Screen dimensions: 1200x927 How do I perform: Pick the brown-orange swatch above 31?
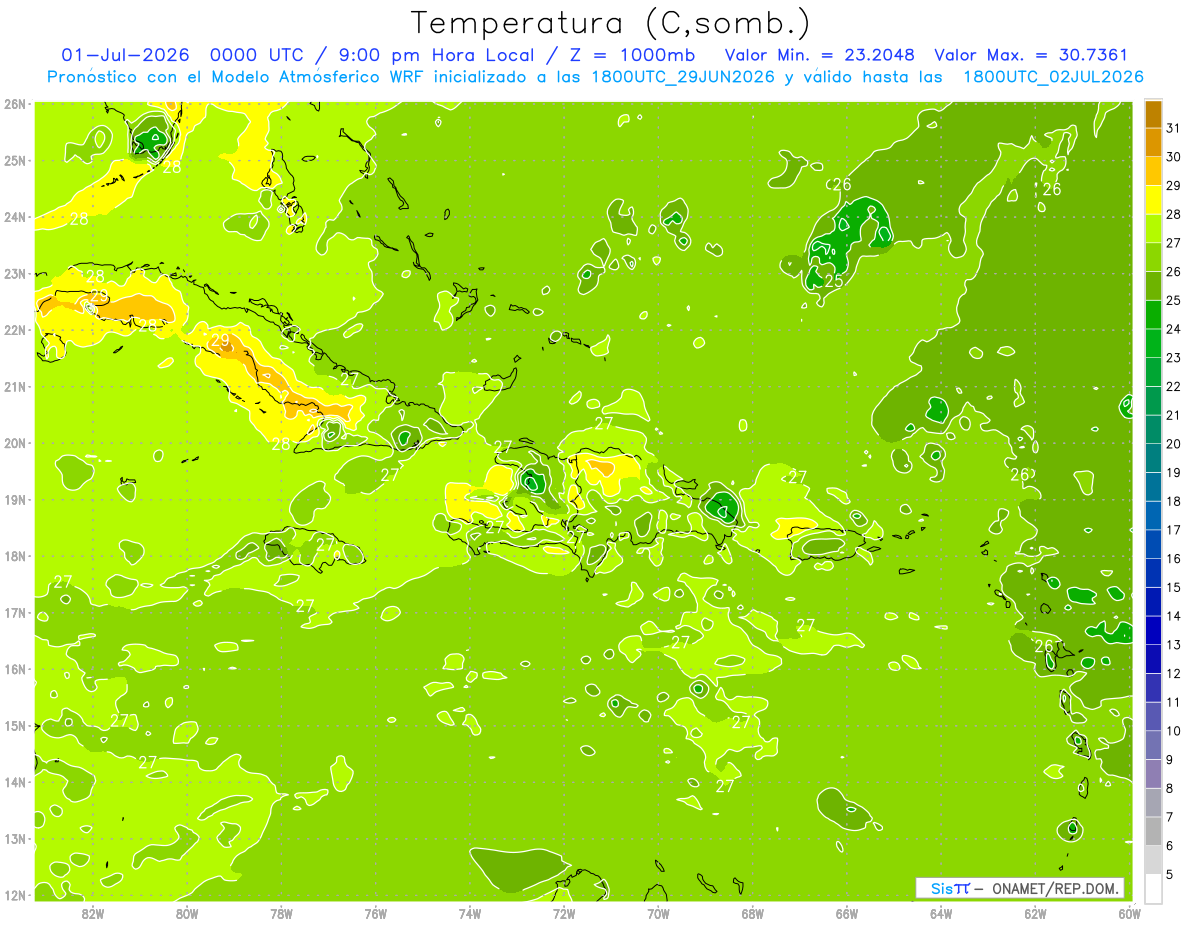1153,114
